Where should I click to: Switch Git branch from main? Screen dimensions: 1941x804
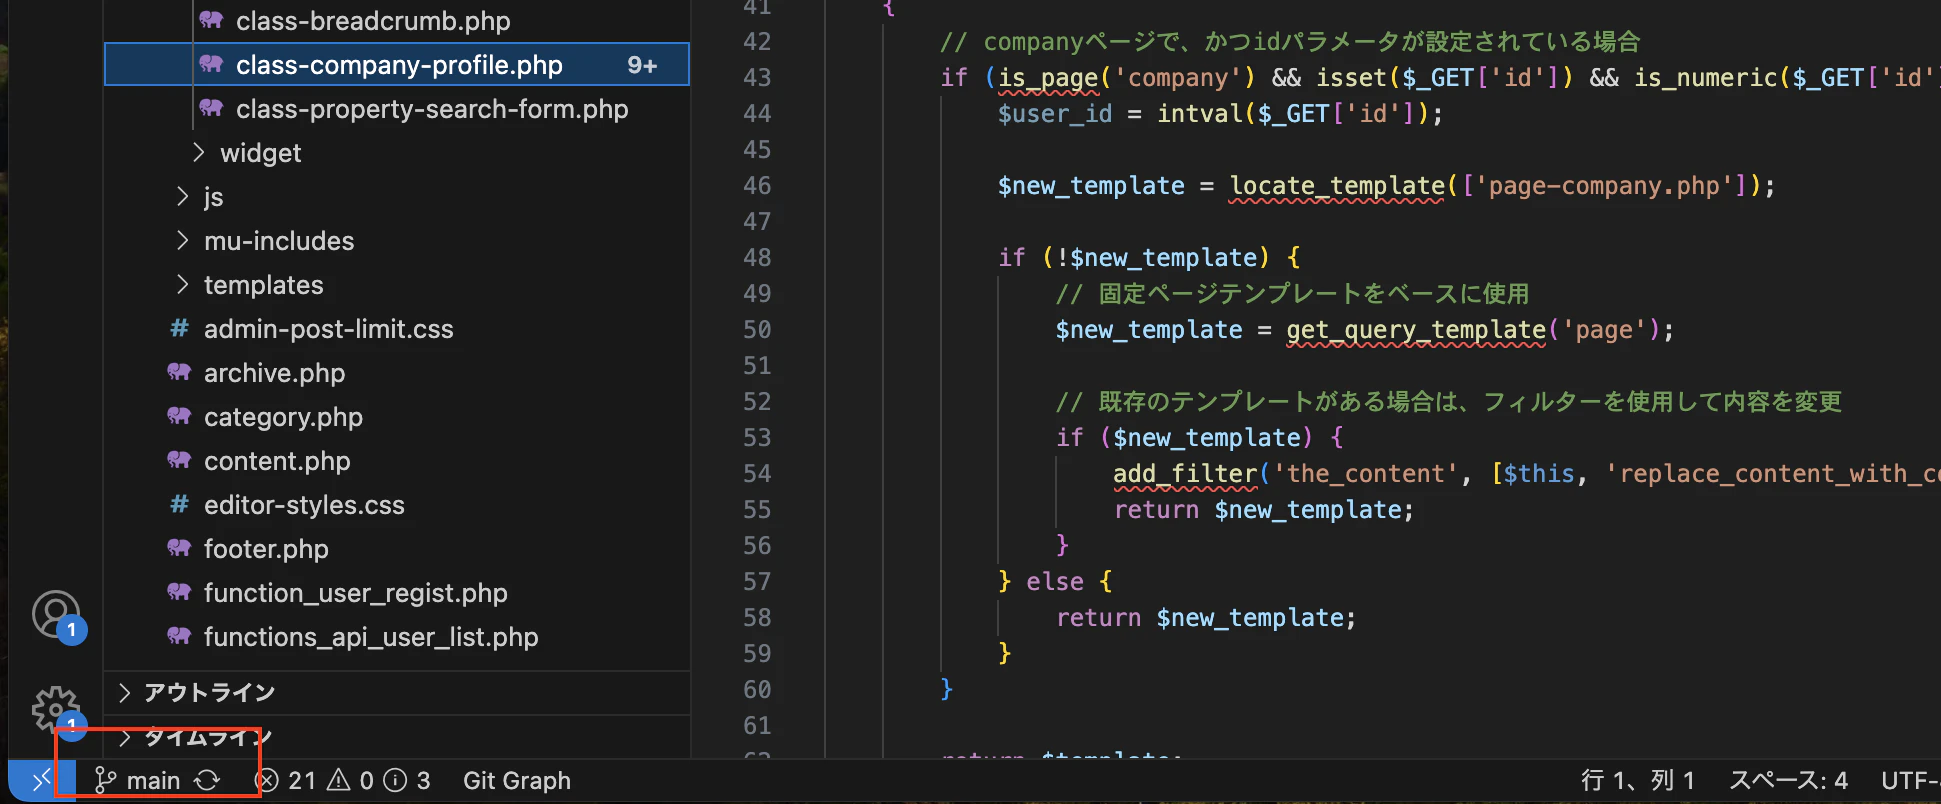(137, 780)
